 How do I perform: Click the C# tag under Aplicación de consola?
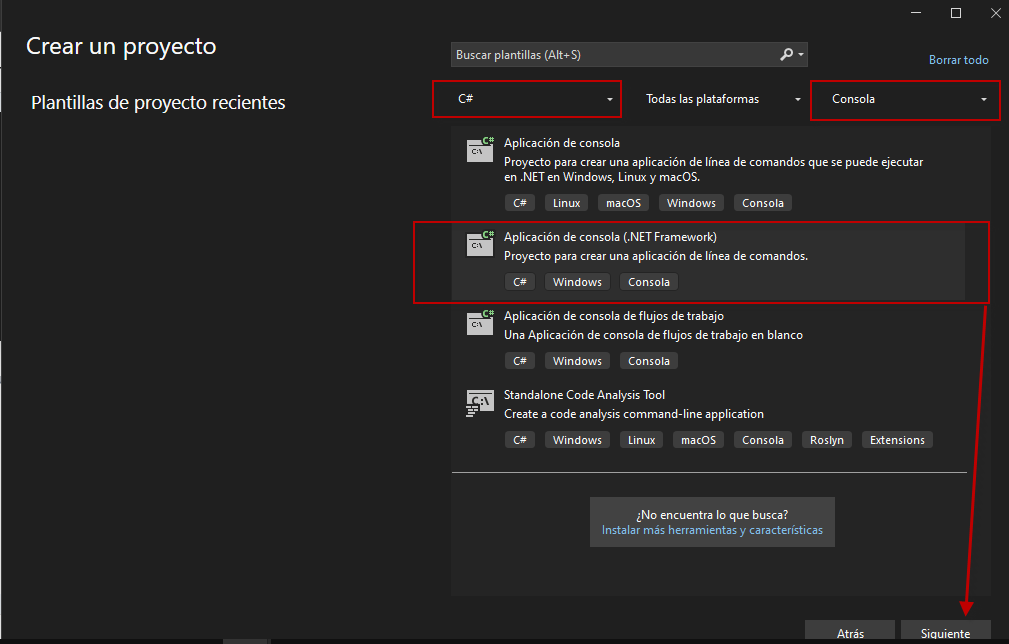(x=520, y=203)
